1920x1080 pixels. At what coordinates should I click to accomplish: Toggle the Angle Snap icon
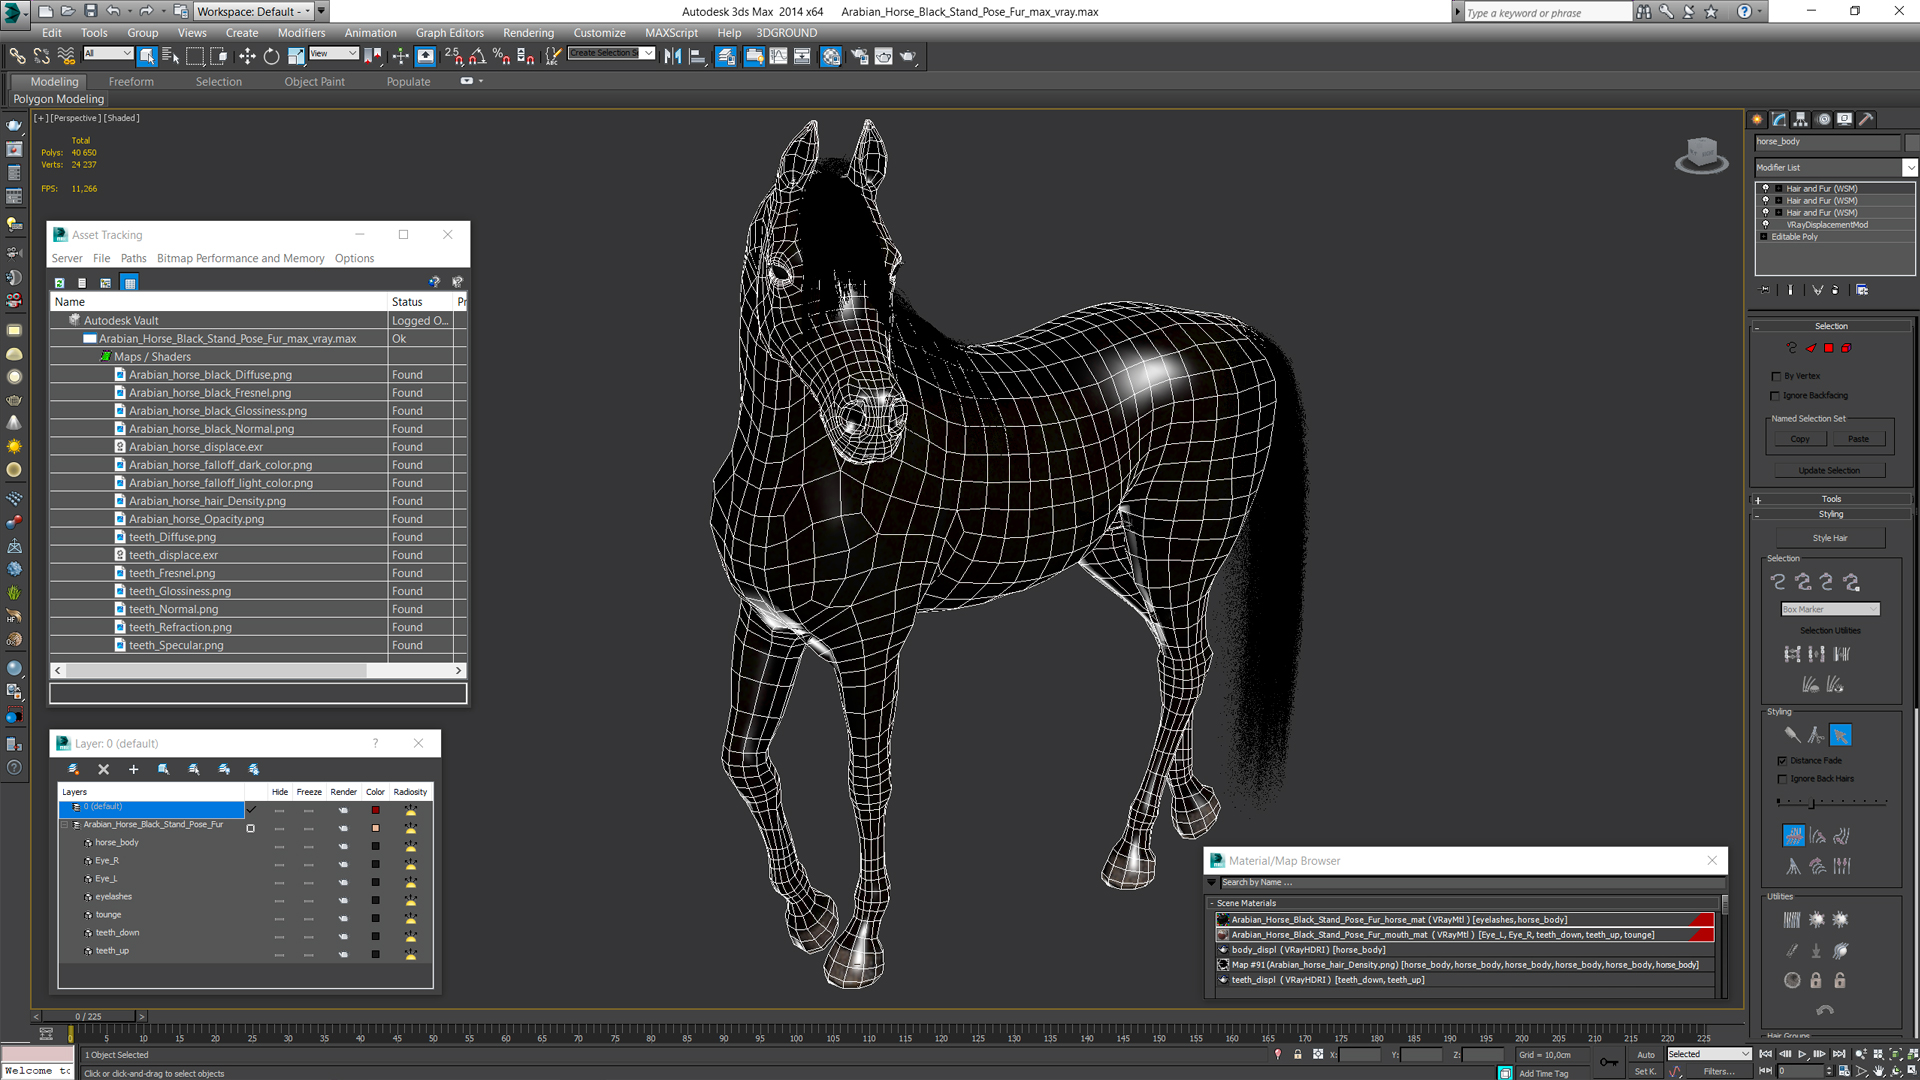[x=478, y=56]
